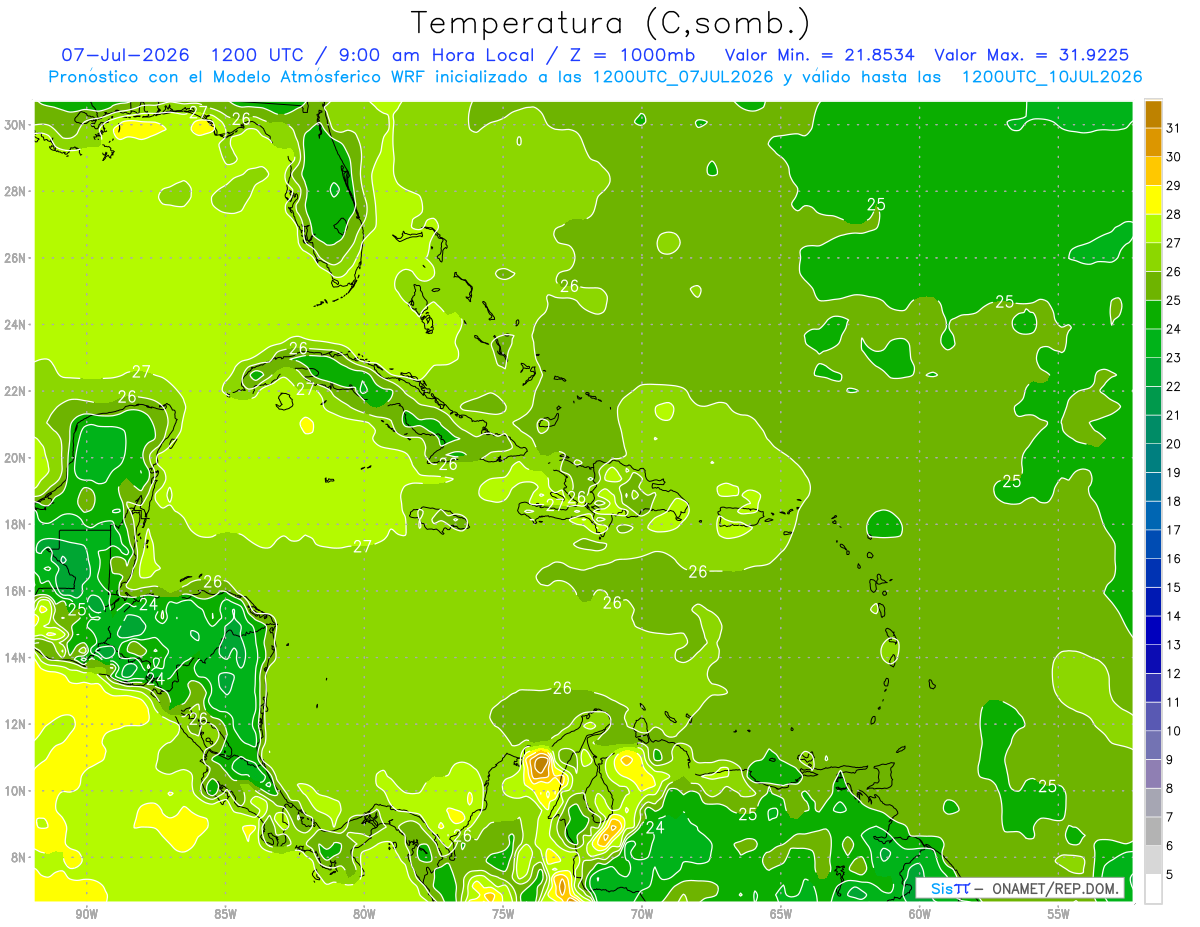The height and width of the screenshot is (927, 1200).
Task: Click the color scale label '14'
Action: [x=1174, y=616]
